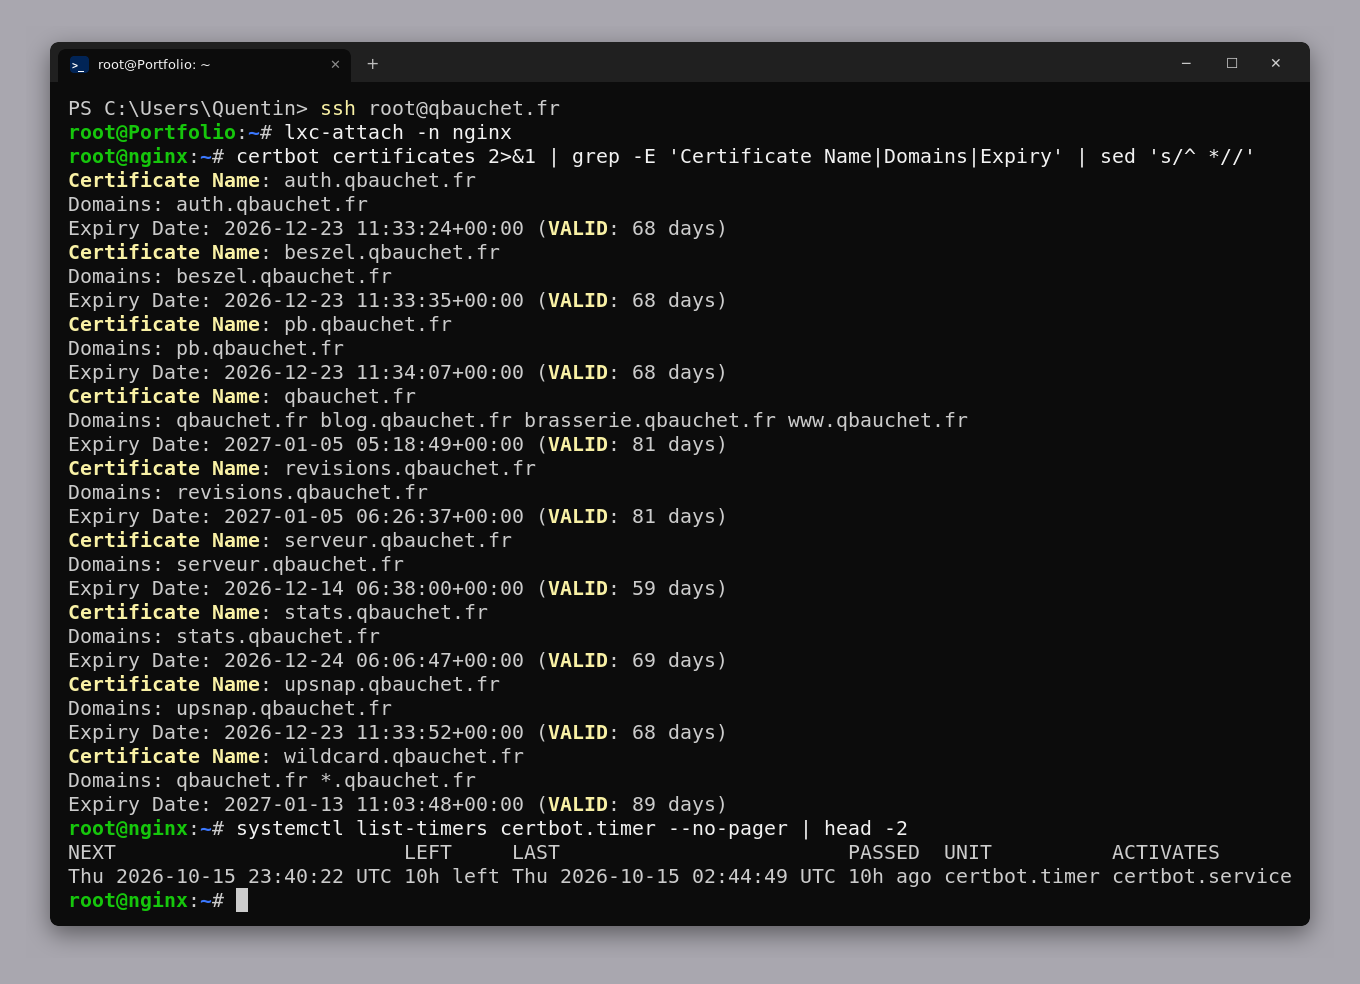Click 'Domains: revisions.qbauchet.fr' line
Image resolution: width=1360 pixels, height=984 pixels.
pyautogui.click(x=248, y=492)
